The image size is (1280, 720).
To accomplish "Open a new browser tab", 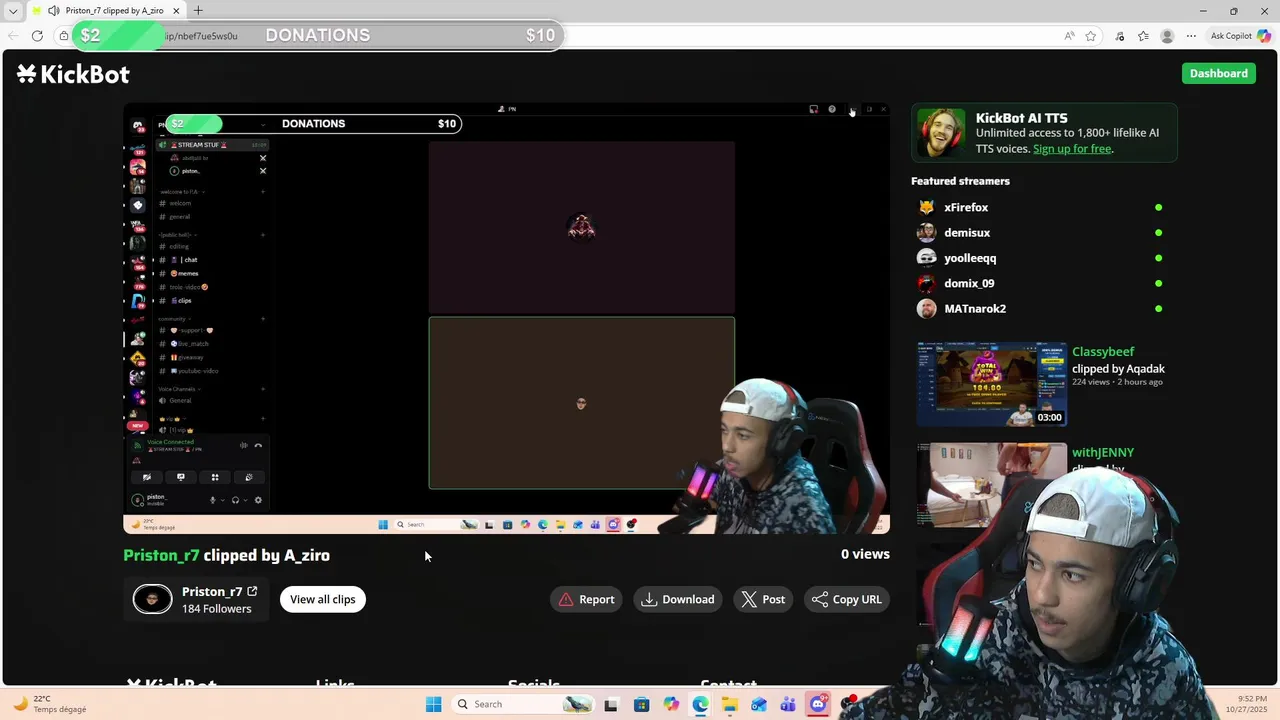I will [x=198, y=11].
